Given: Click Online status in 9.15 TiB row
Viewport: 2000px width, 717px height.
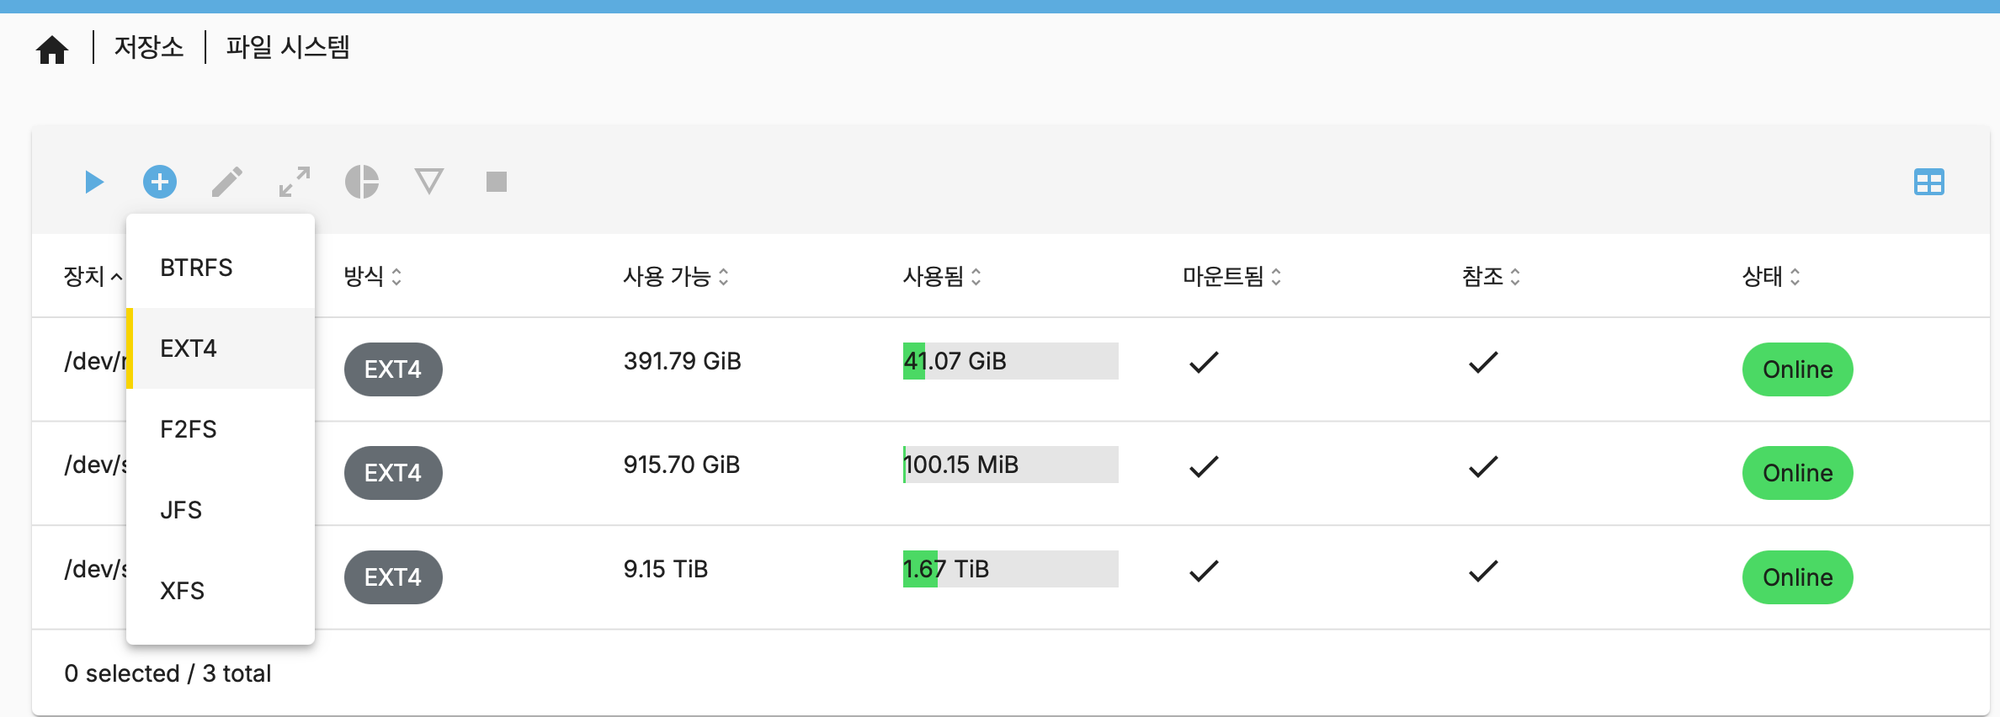Looking at the screenshot, I should coord(1797,577).
